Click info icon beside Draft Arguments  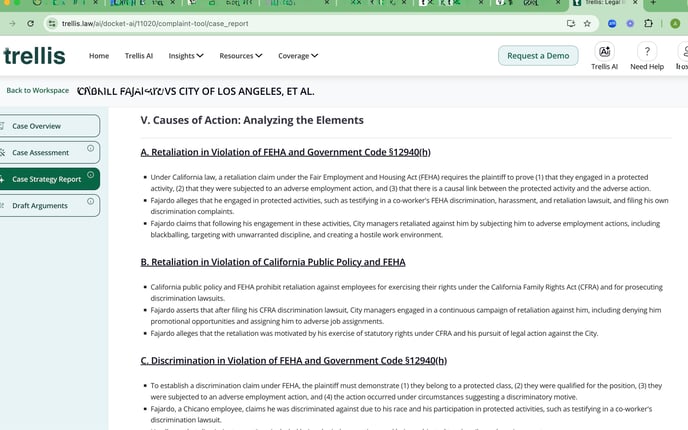(90, 201)
